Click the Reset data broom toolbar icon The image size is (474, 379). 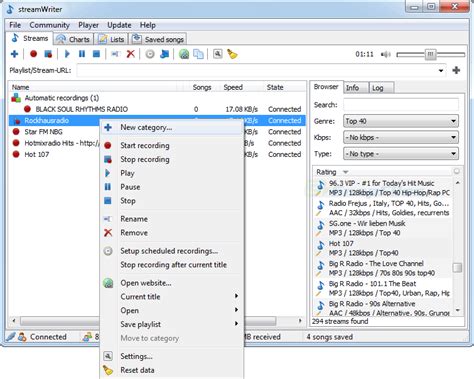[232, 54]
